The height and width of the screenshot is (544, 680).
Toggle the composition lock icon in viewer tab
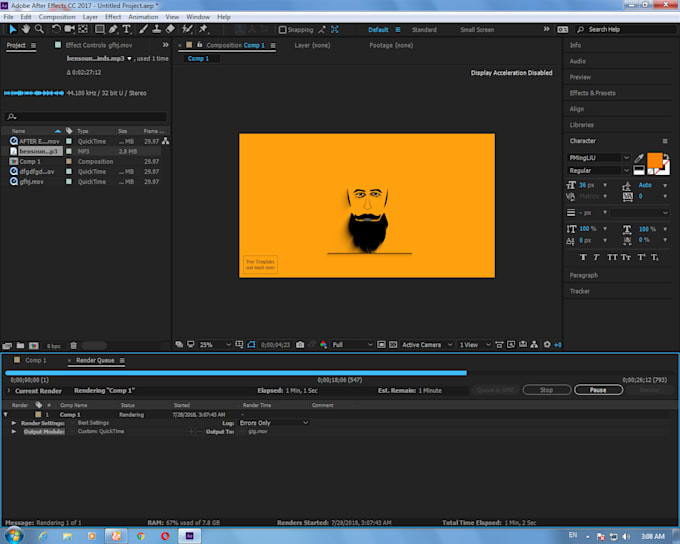(x=199, y=45)
